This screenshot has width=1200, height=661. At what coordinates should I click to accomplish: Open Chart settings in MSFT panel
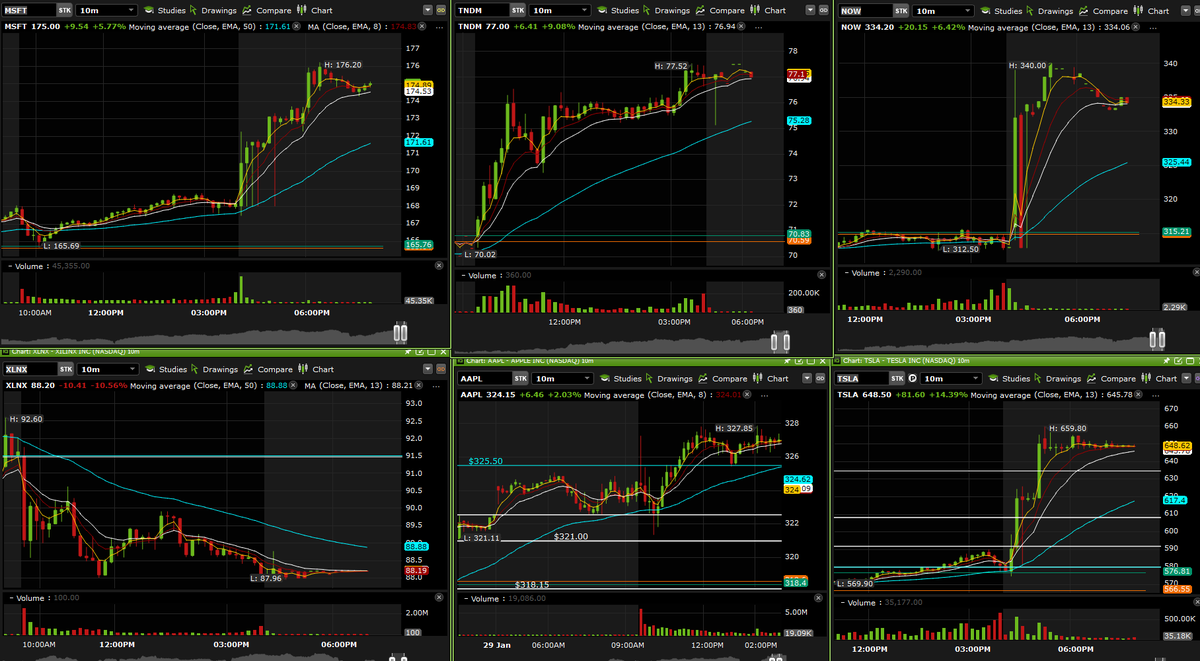tap(314, 10)
